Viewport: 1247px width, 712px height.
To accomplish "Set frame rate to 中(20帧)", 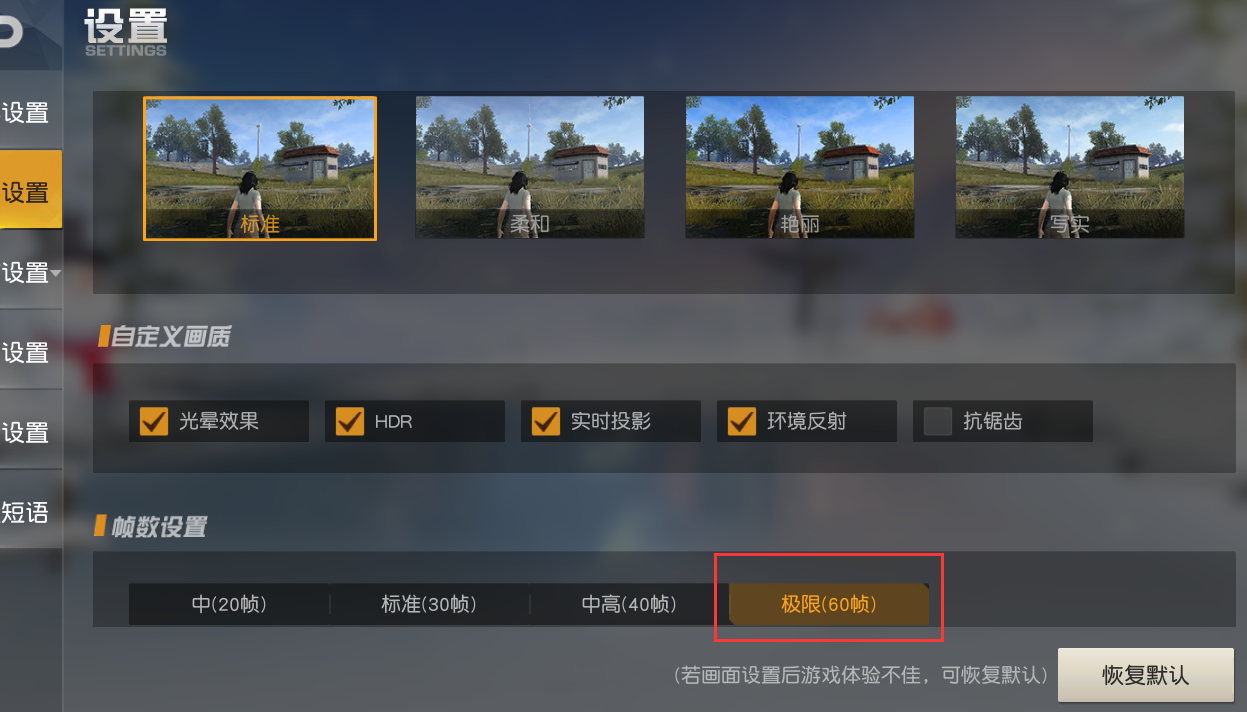I will coord(229,604).
